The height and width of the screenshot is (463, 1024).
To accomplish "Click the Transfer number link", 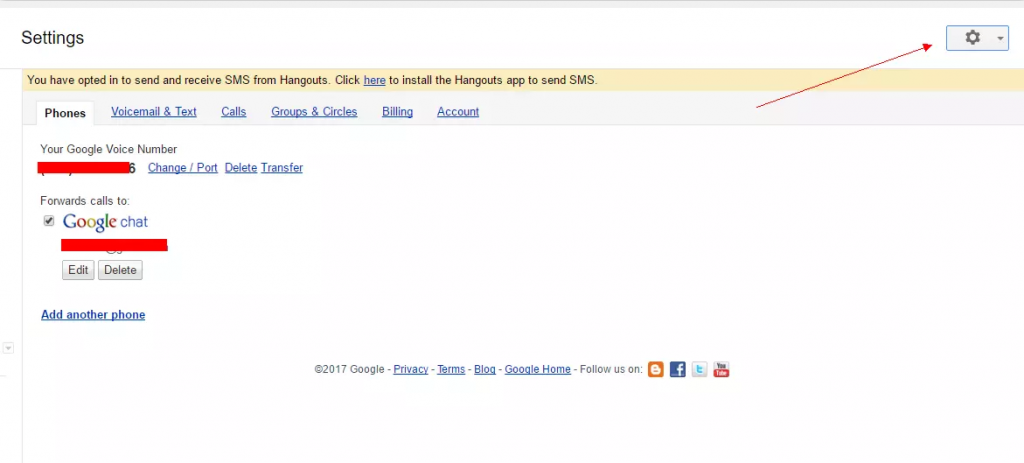I will click(x=281, y=168).
